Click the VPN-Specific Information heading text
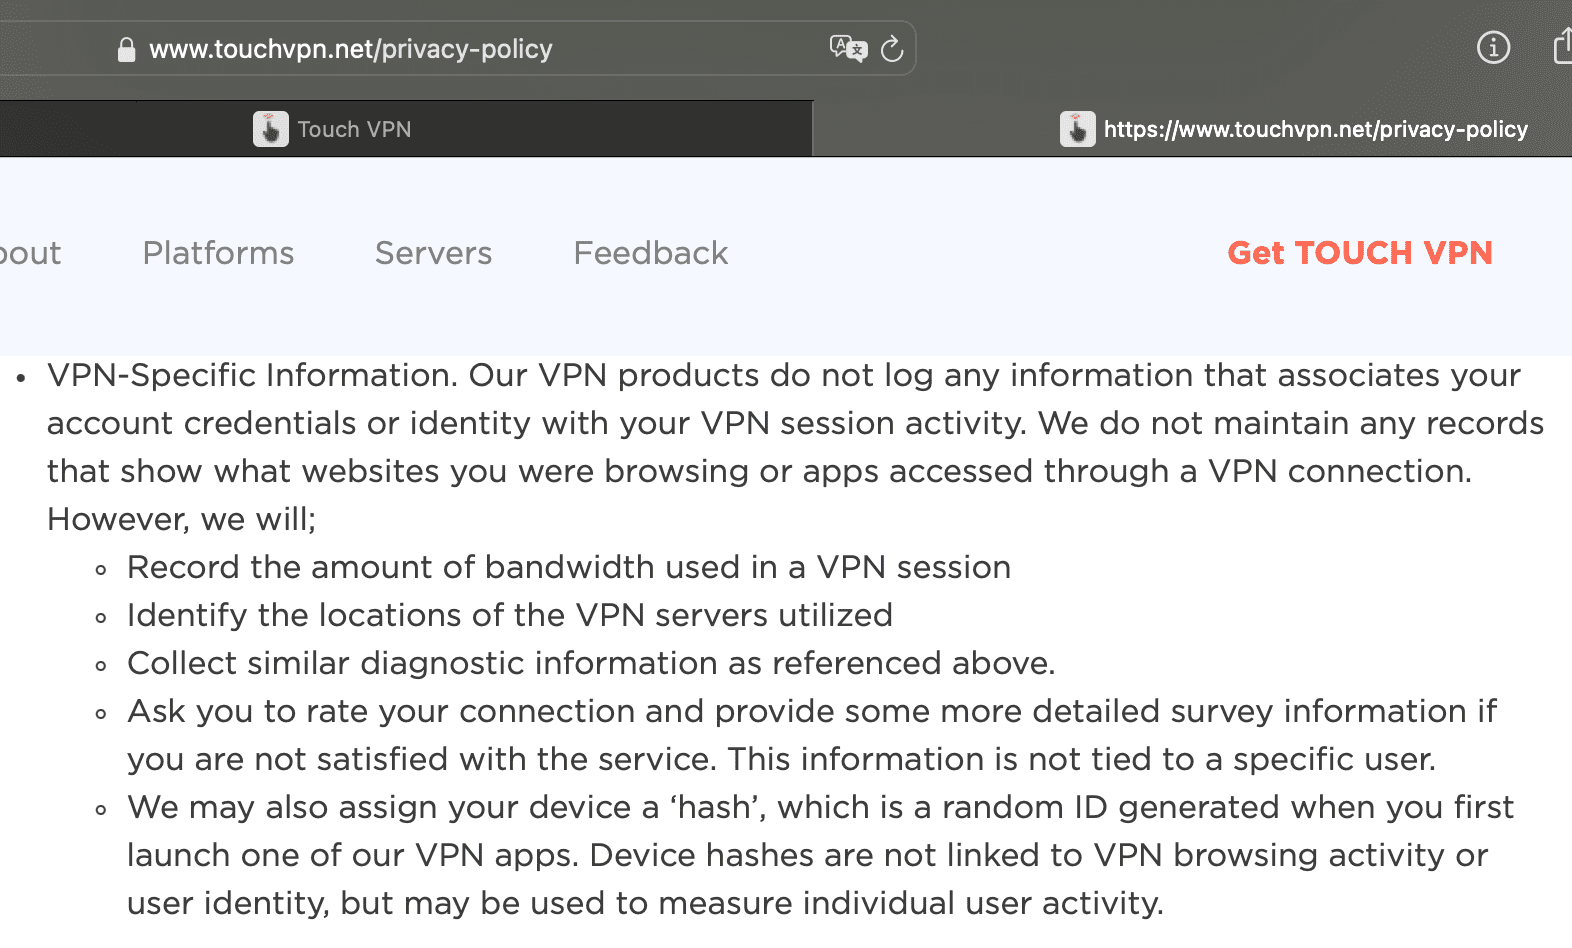The image size is (1572, 948). (252, 375)
